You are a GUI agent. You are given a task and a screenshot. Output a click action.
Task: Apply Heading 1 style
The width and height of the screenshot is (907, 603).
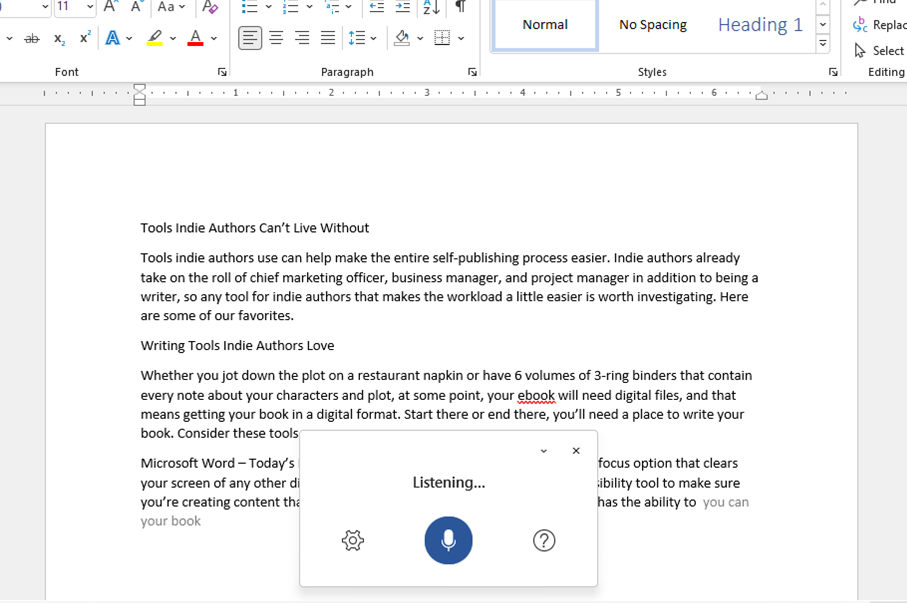(760, 25)
